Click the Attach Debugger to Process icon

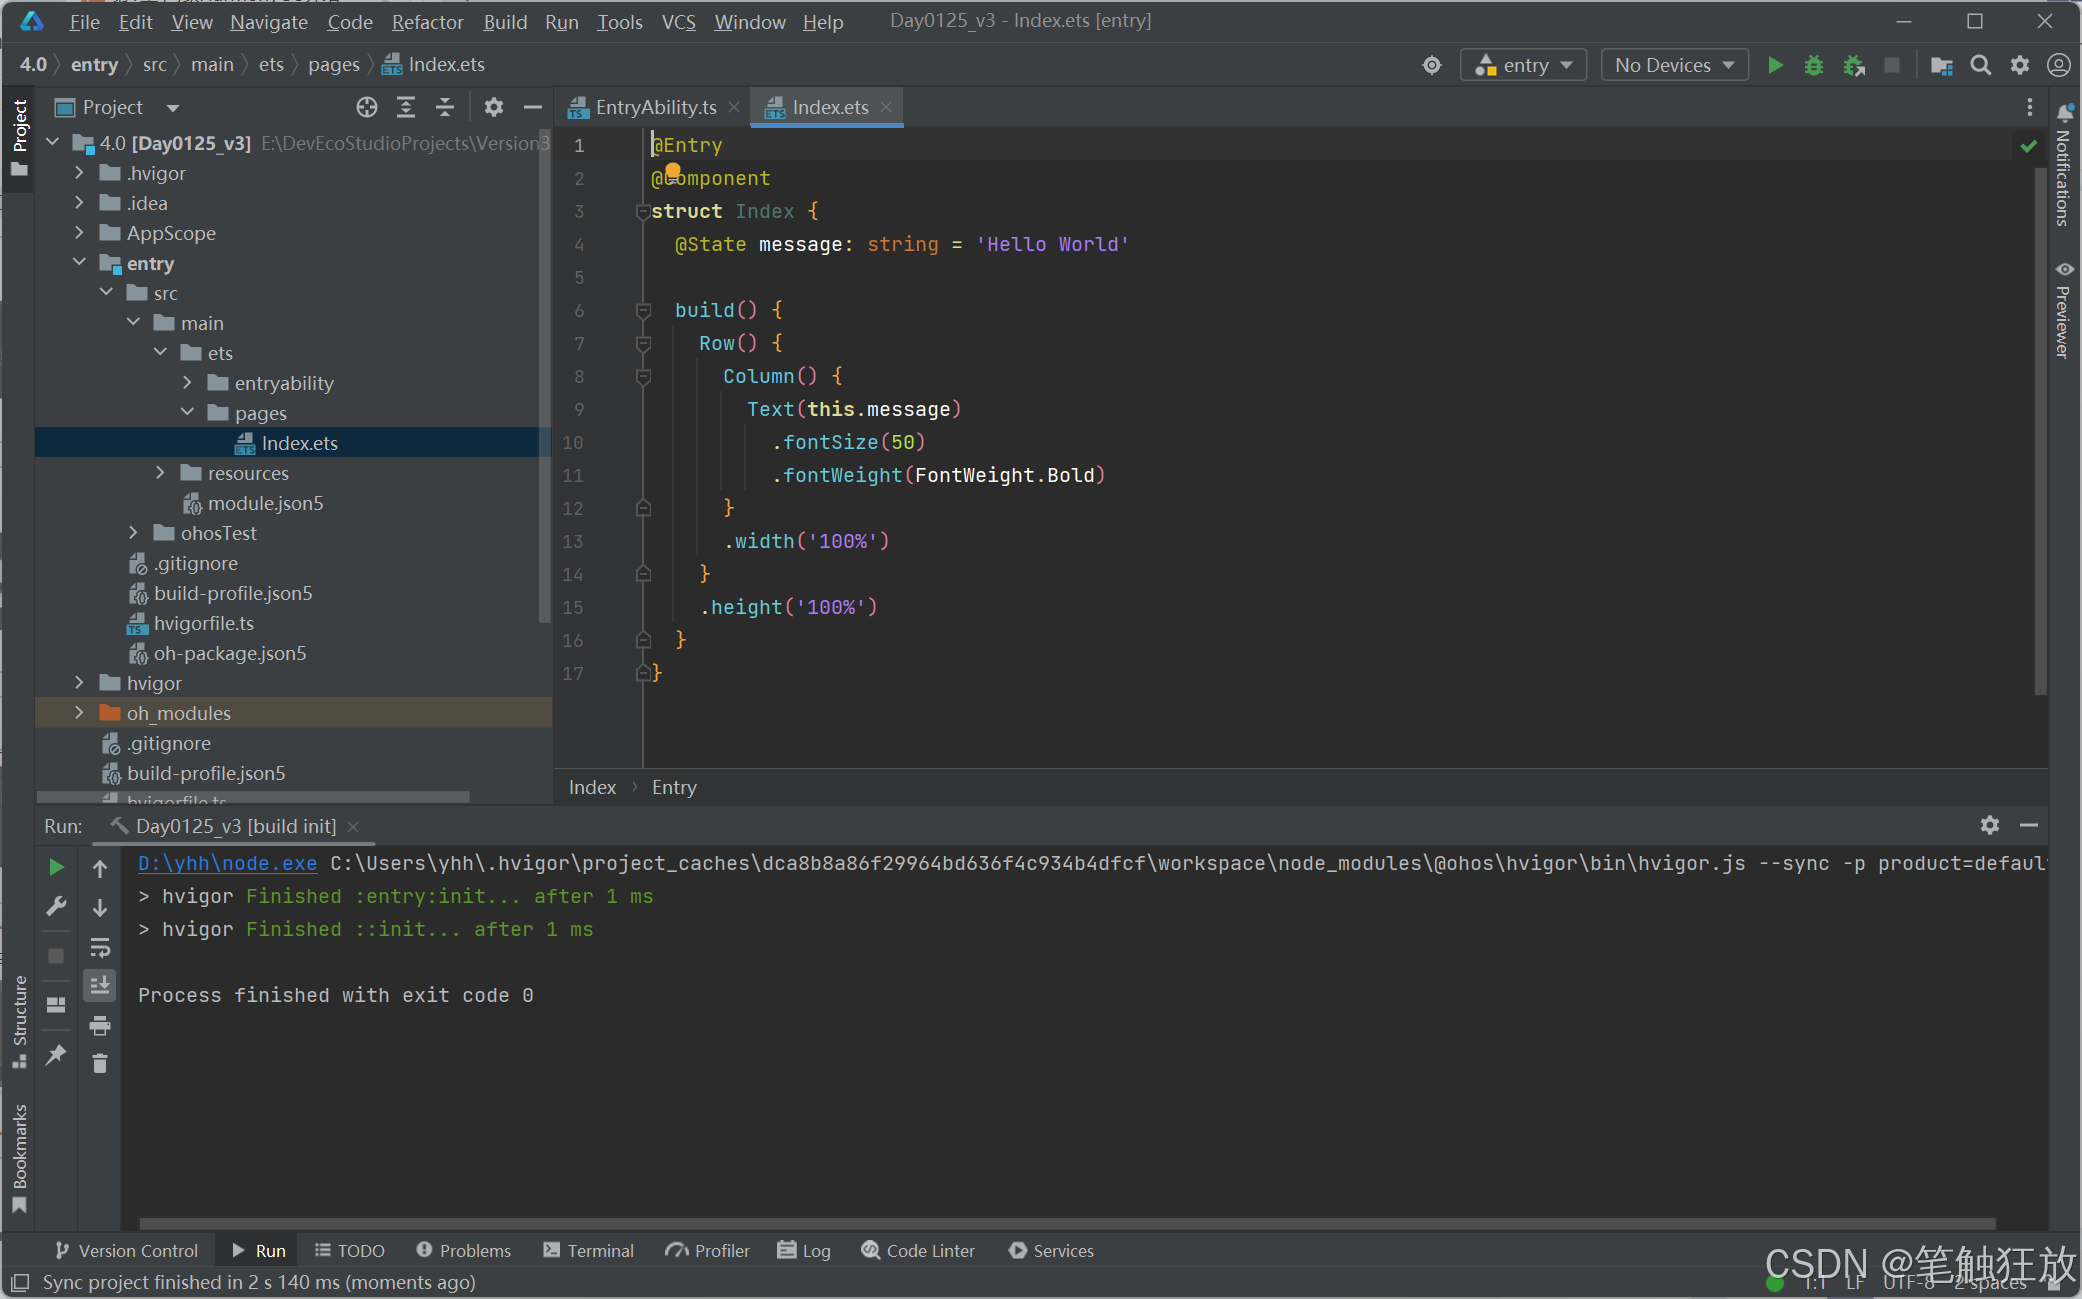click(1853, 65)
